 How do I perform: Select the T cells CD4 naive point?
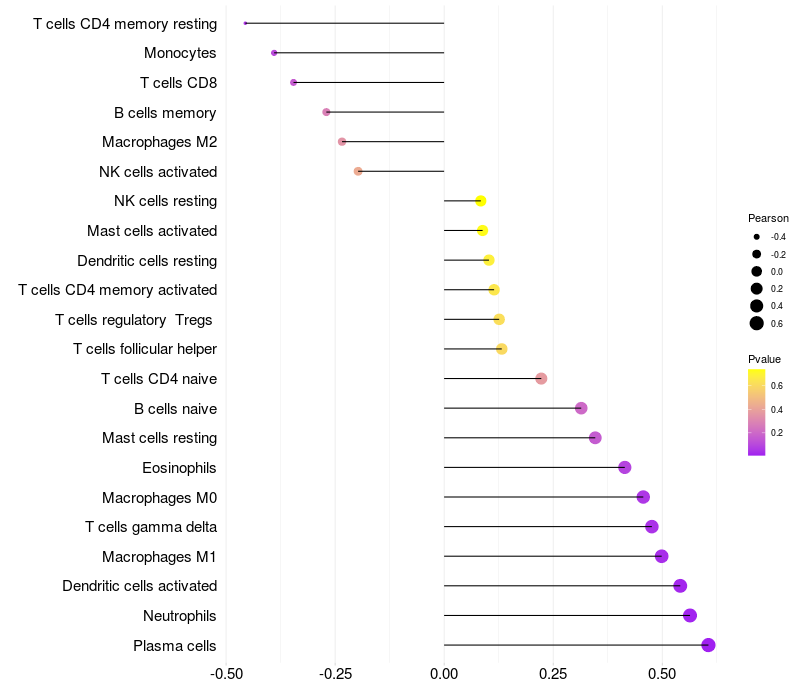541,378
